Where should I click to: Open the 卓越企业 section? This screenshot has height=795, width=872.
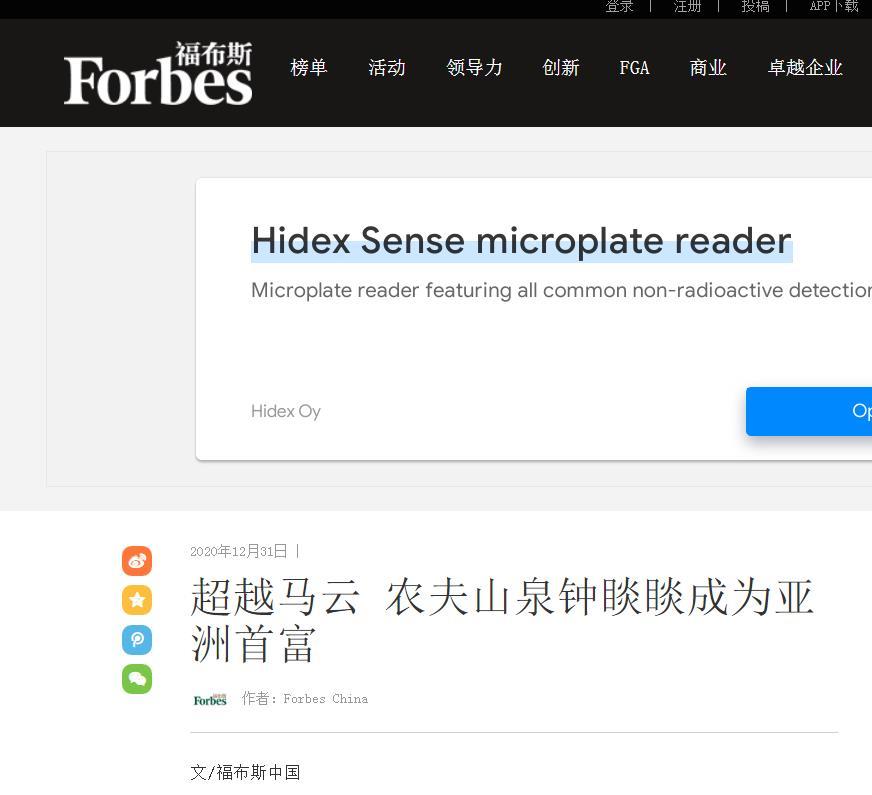pyautogui.click(x=805, y=68)
